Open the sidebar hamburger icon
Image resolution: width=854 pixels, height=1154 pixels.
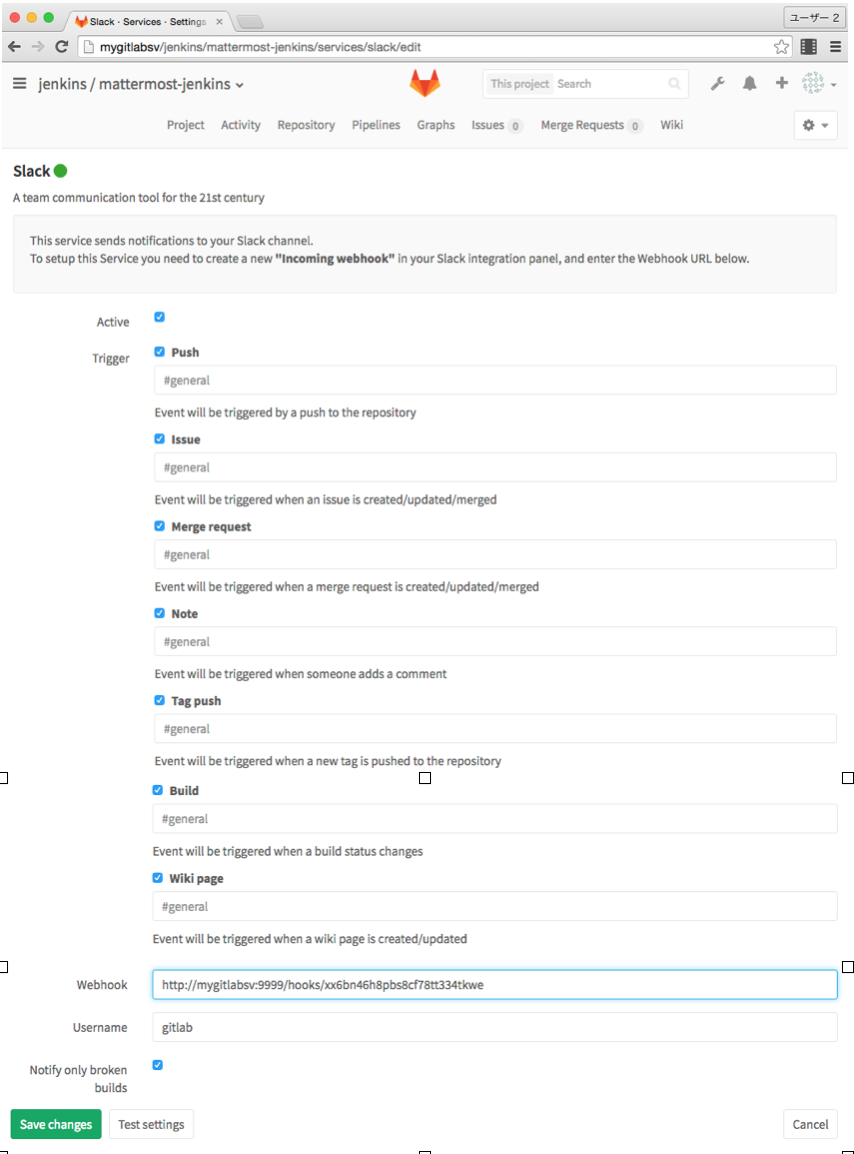pos(20,83)
